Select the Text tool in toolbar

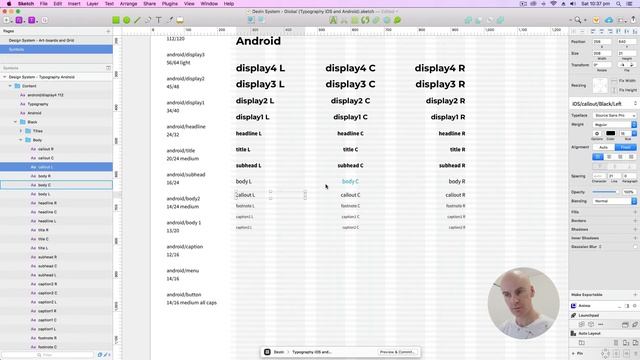coord(159,20)
